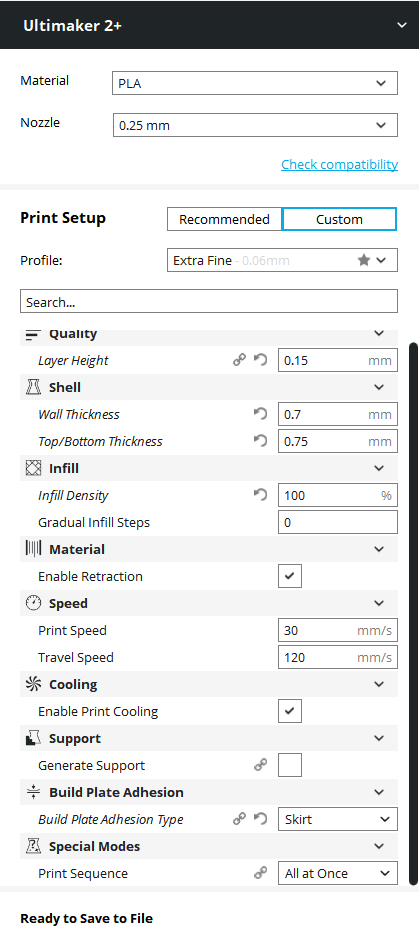Click the star icon in the Profile box
Image resolution: width=419 pixels, height=931 pixels.
364,260
